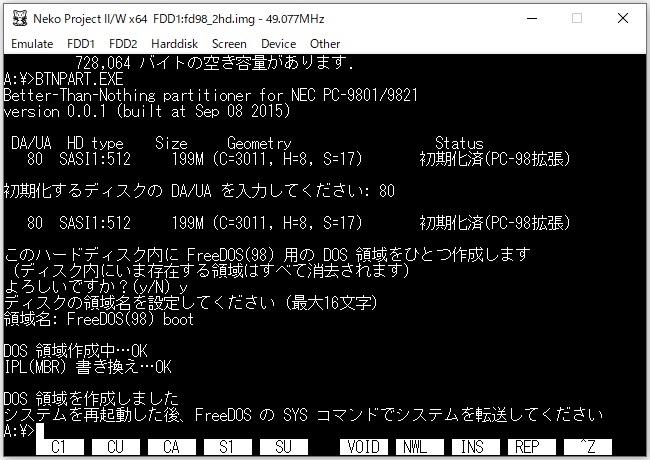Click the ^Z function key label
The height and width of the screenshot is (460, 650).
[588, 447]
